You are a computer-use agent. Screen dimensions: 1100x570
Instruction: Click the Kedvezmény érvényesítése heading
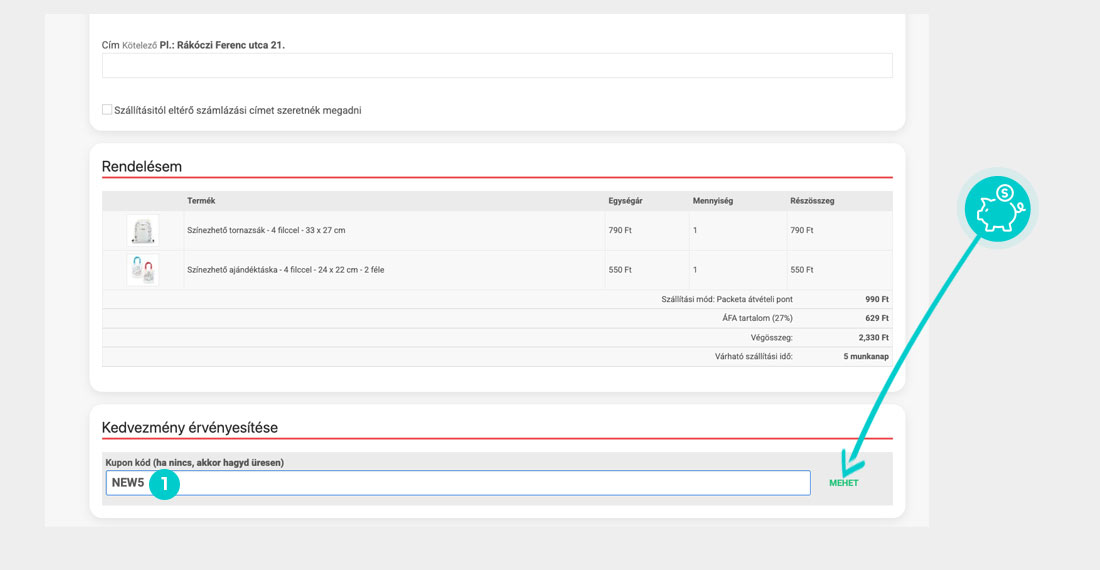[x=190, y=428]
